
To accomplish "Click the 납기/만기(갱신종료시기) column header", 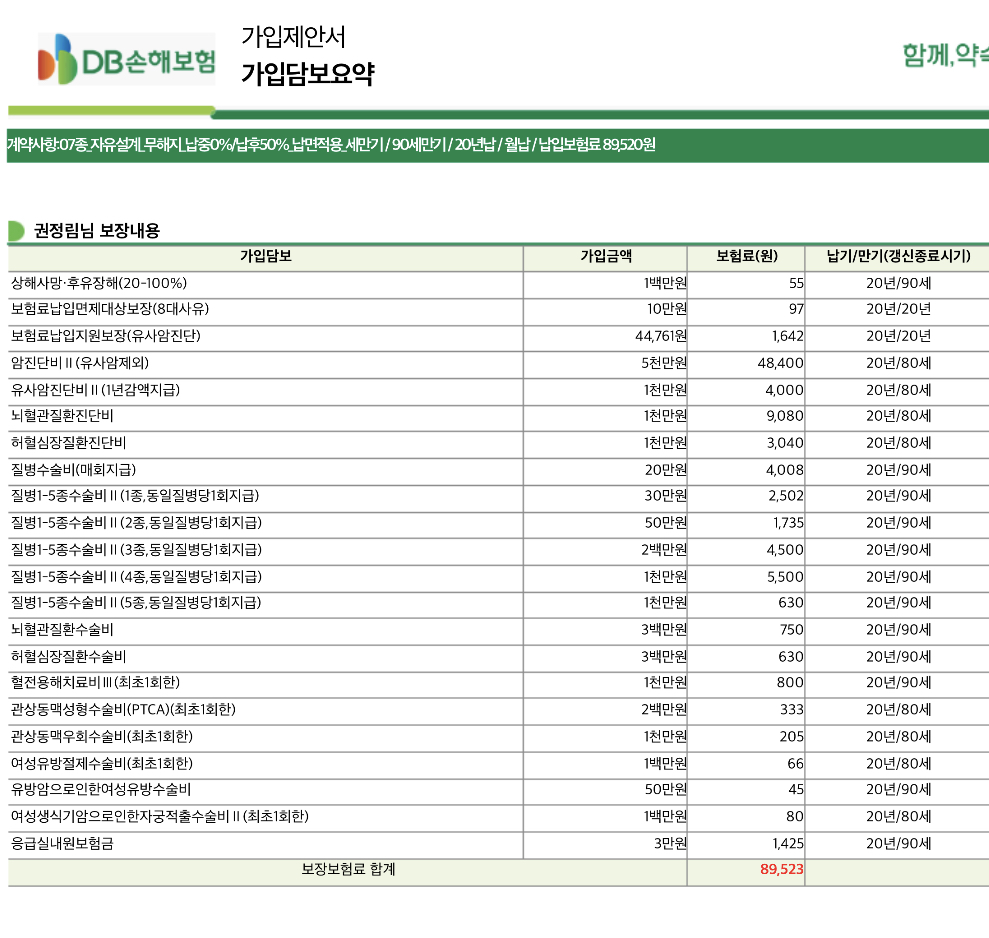I will pos(898,256).
